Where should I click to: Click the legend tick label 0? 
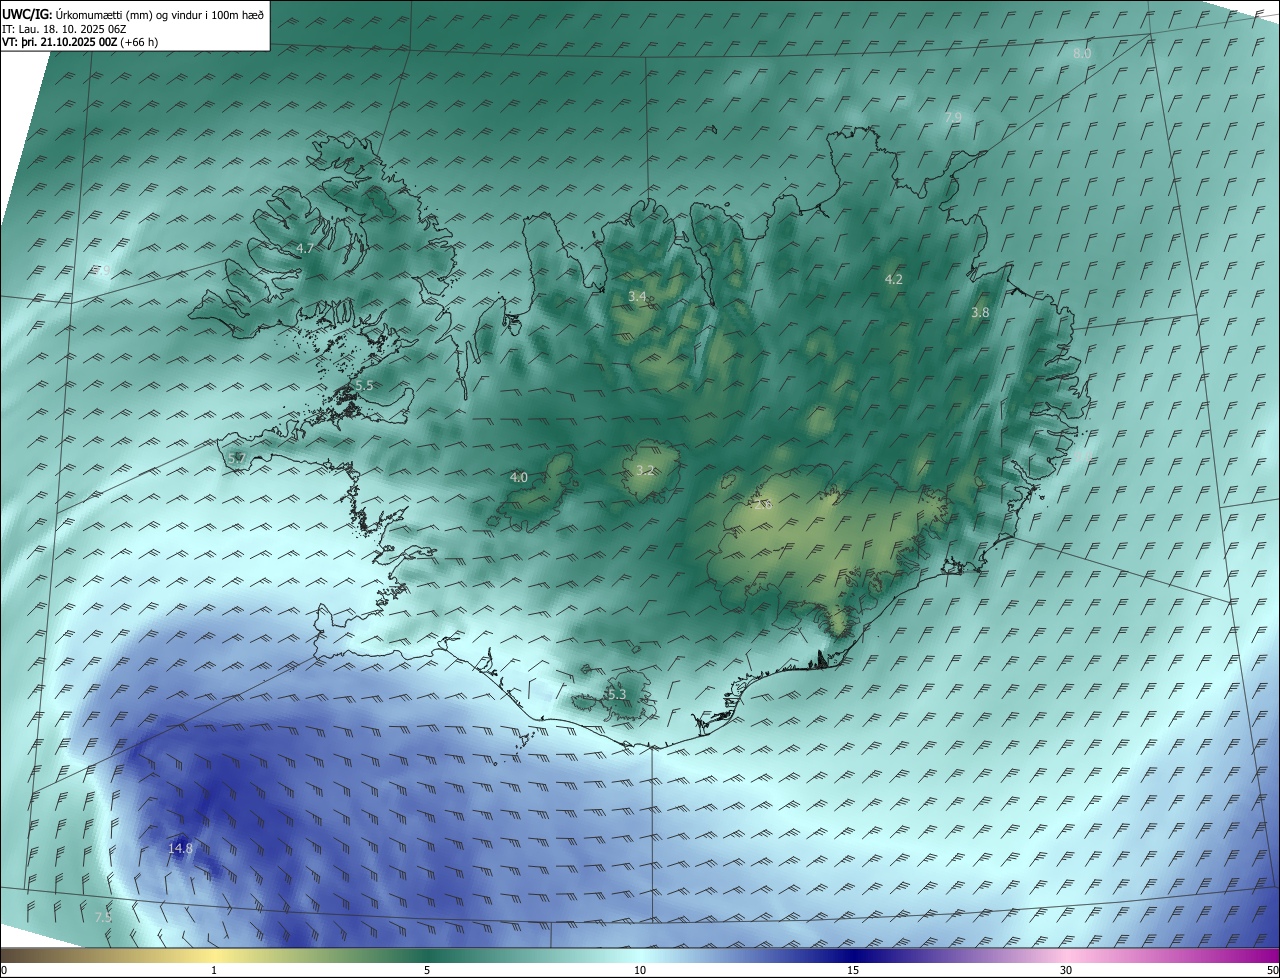pyautogui.click(x=4, y=970)
